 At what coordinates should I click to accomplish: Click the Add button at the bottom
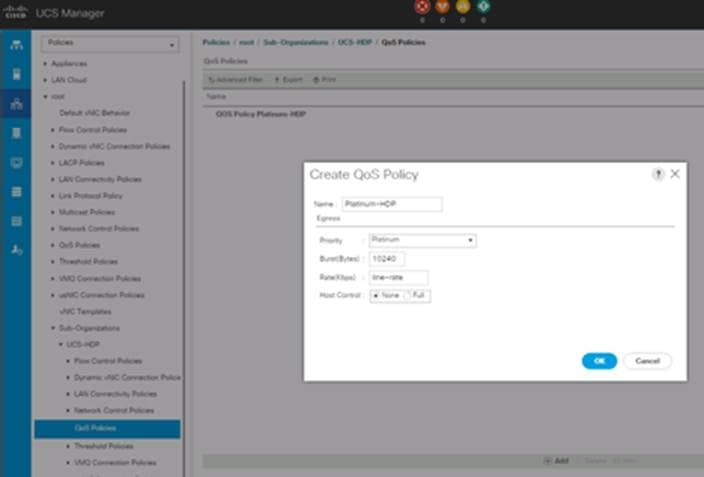click(557, 461)
